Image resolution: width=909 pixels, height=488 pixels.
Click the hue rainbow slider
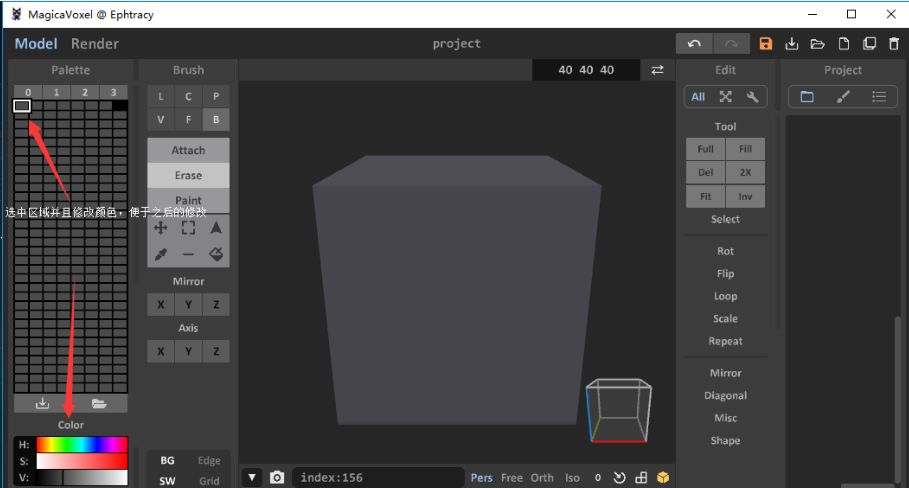(82, 445)
